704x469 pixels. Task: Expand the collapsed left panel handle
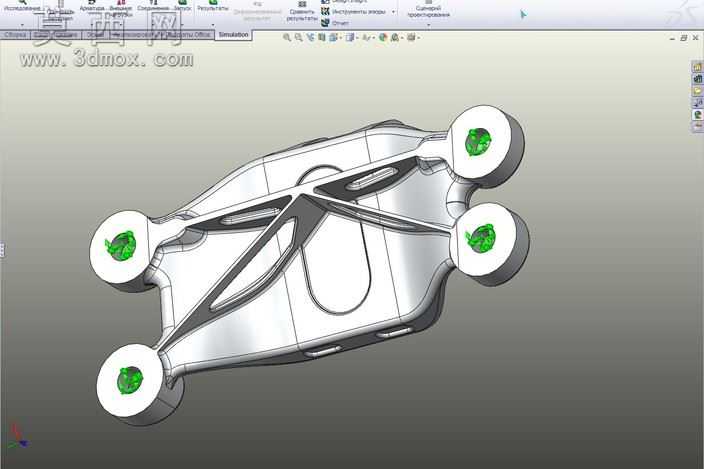2,250
